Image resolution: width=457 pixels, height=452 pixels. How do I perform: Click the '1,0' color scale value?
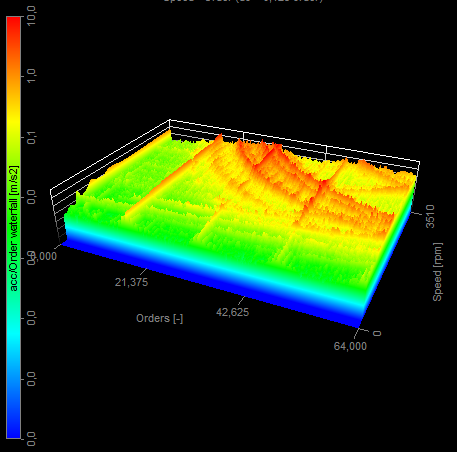pyautogui.click(x=31, y=76)
